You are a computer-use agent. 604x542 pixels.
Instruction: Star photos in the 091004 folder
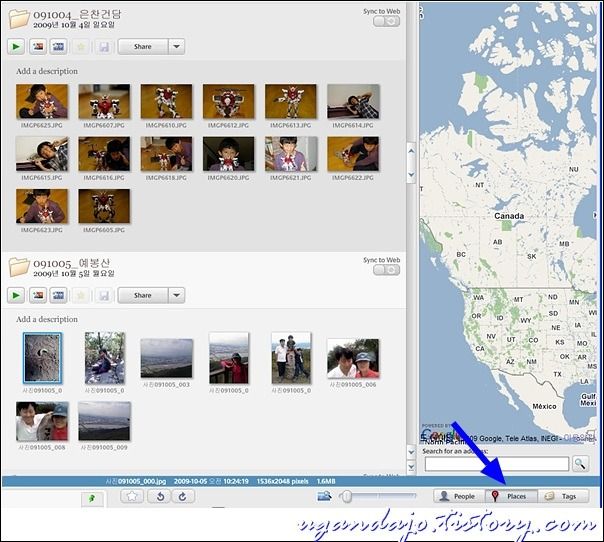tap(81, 47)
